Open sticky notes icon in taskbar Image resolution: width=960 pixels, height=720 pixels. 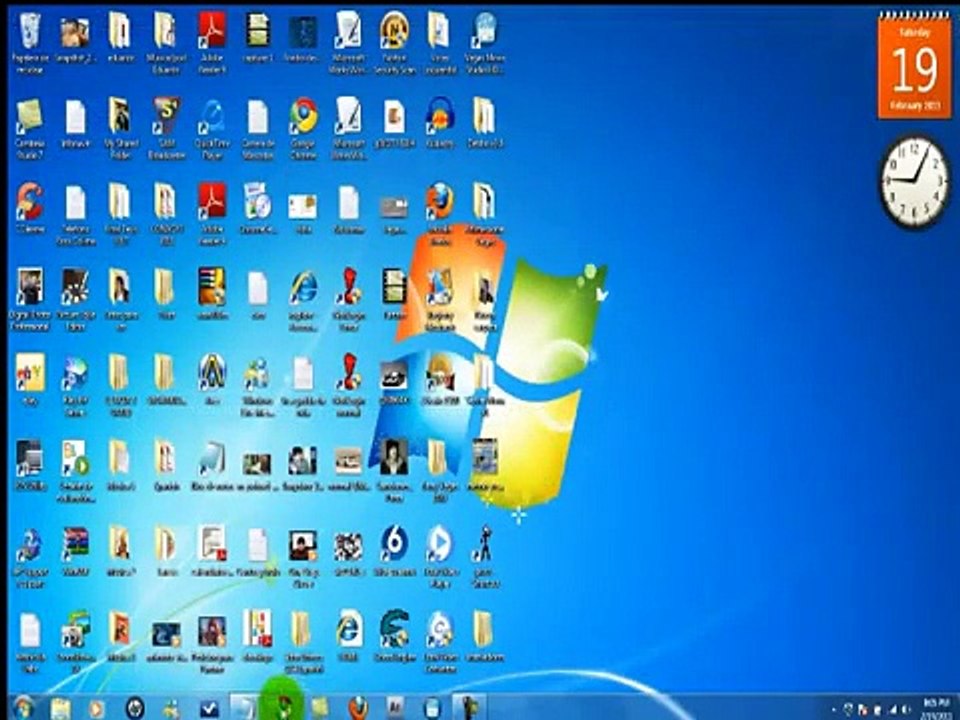pos(320,708)
